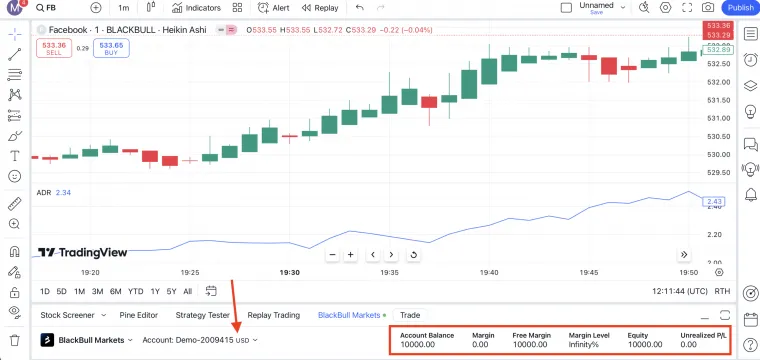
Task: Open the object tree layers panel
Action: pyautogui.click(x=750, y=86)
